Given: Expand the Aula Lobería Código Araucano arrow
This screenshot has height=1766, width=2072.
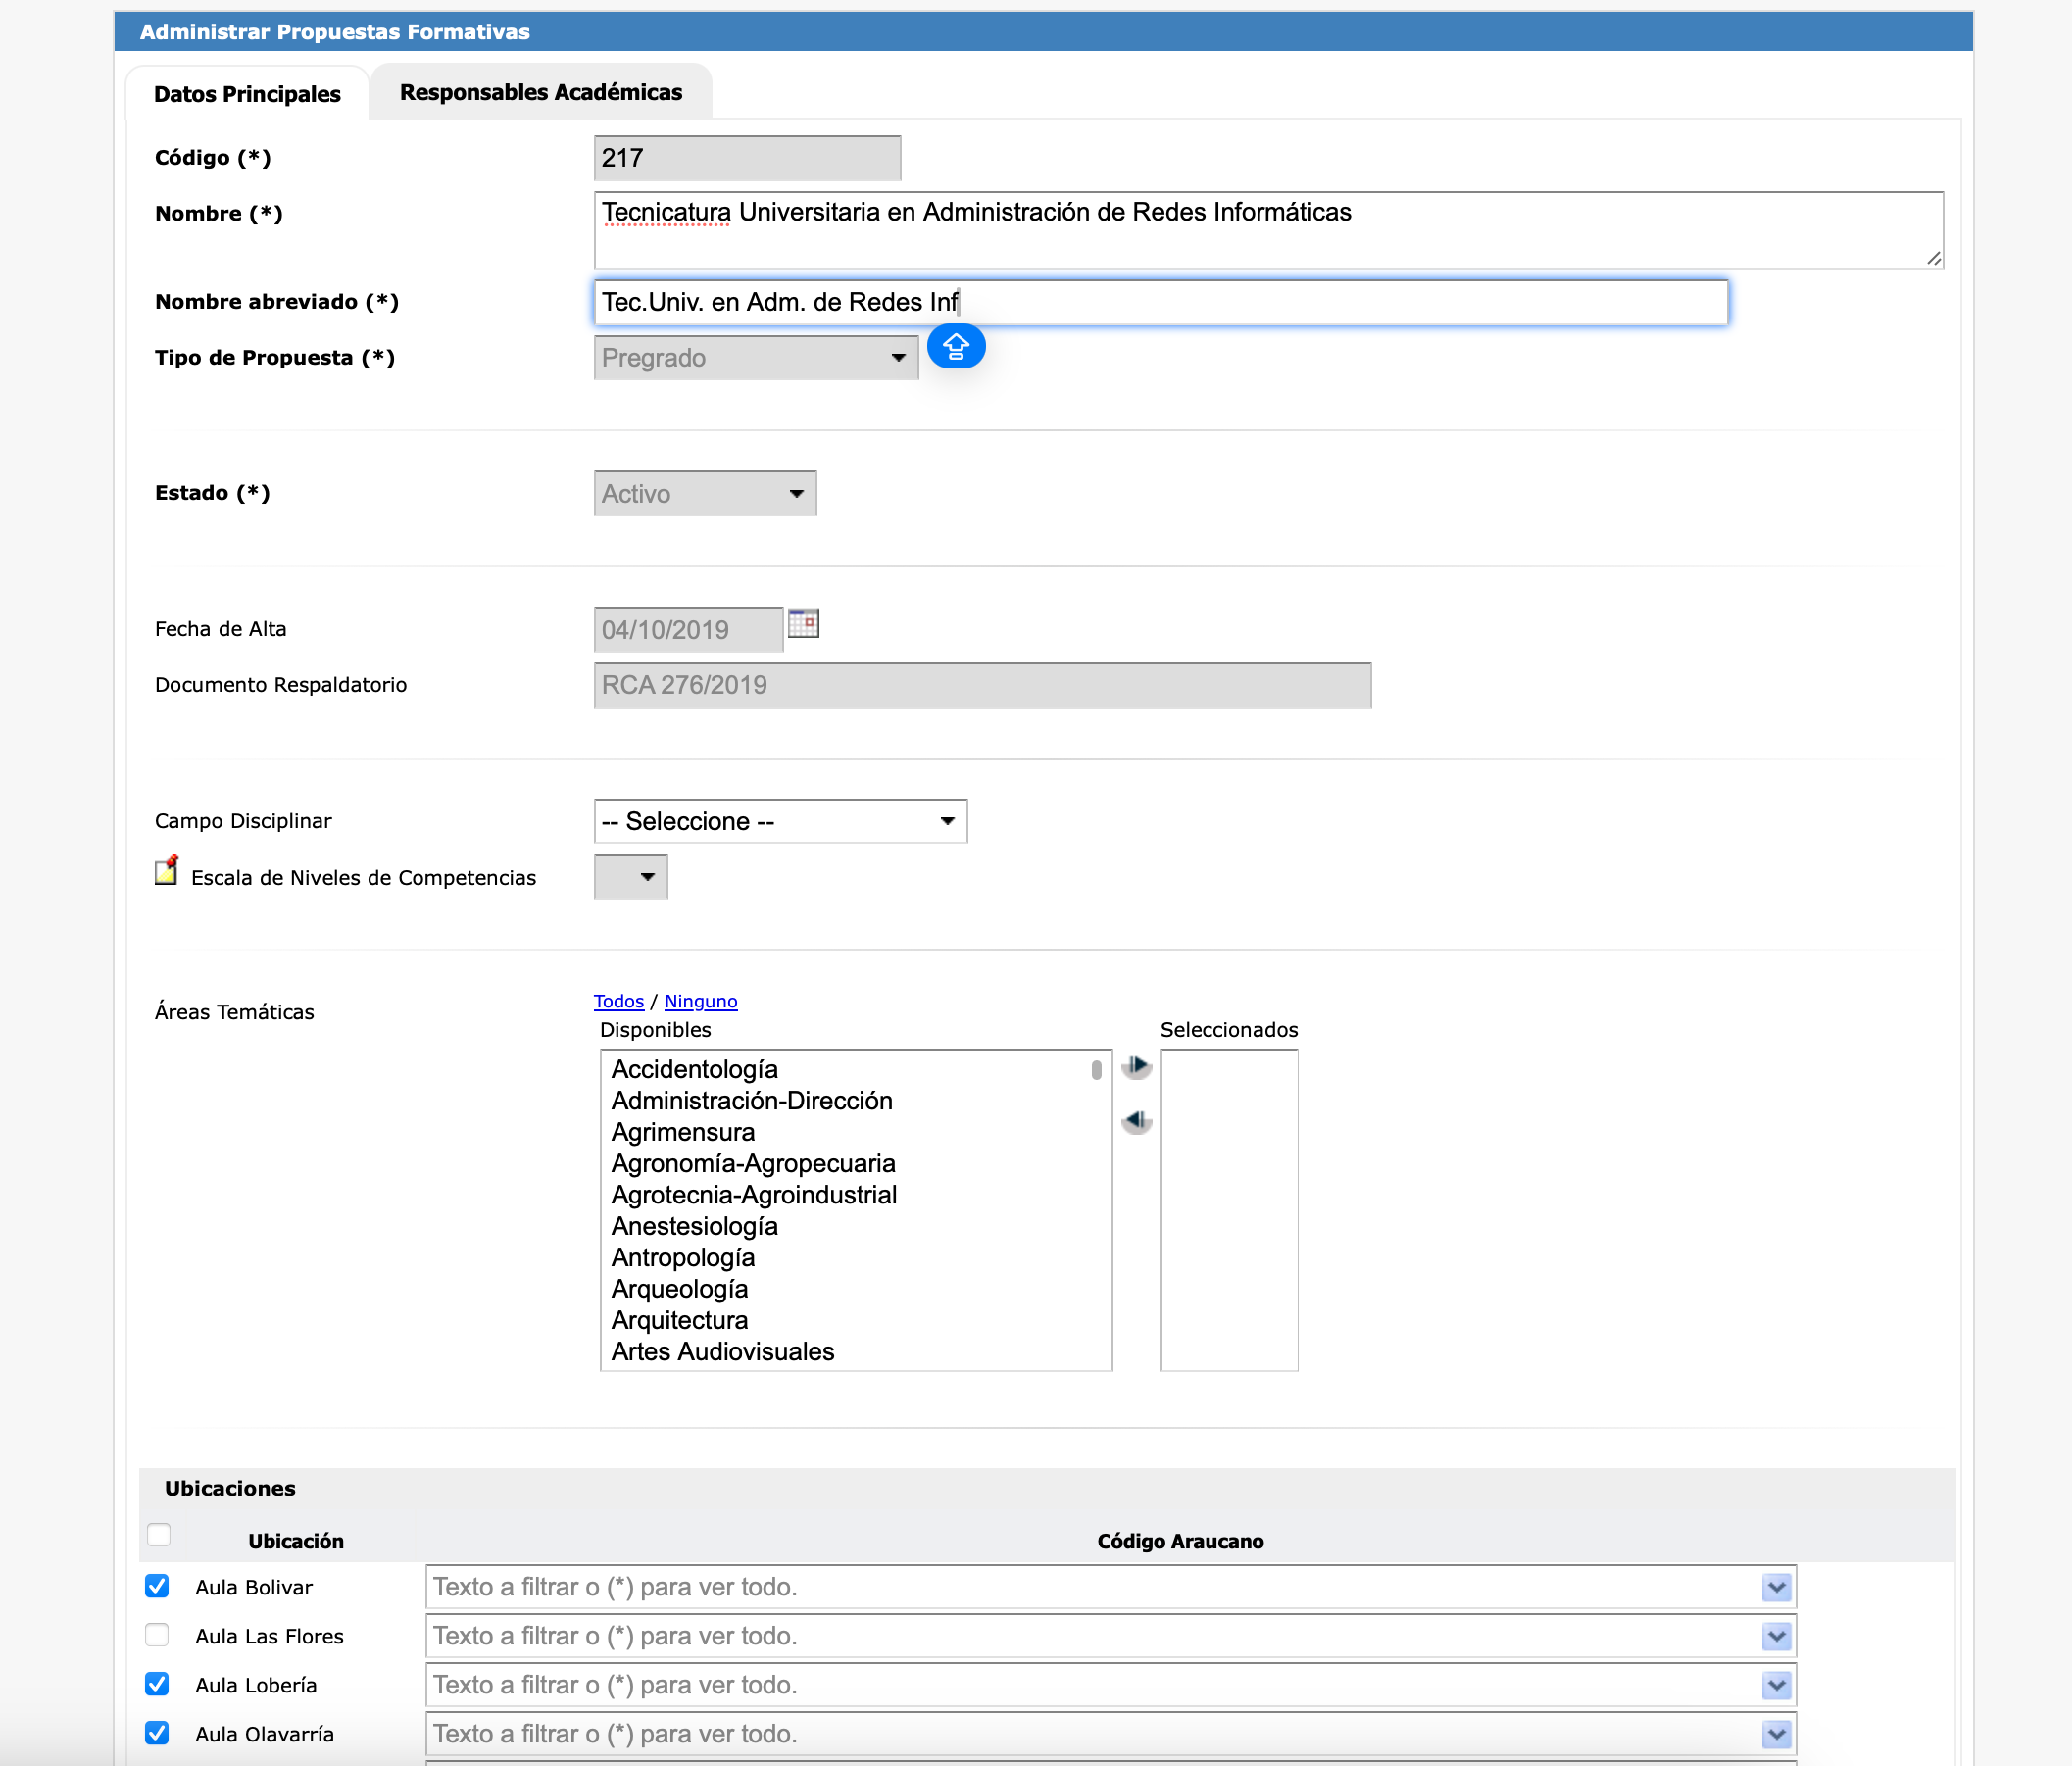Looking at the screenshot, I should [x=1776, y=1685].
